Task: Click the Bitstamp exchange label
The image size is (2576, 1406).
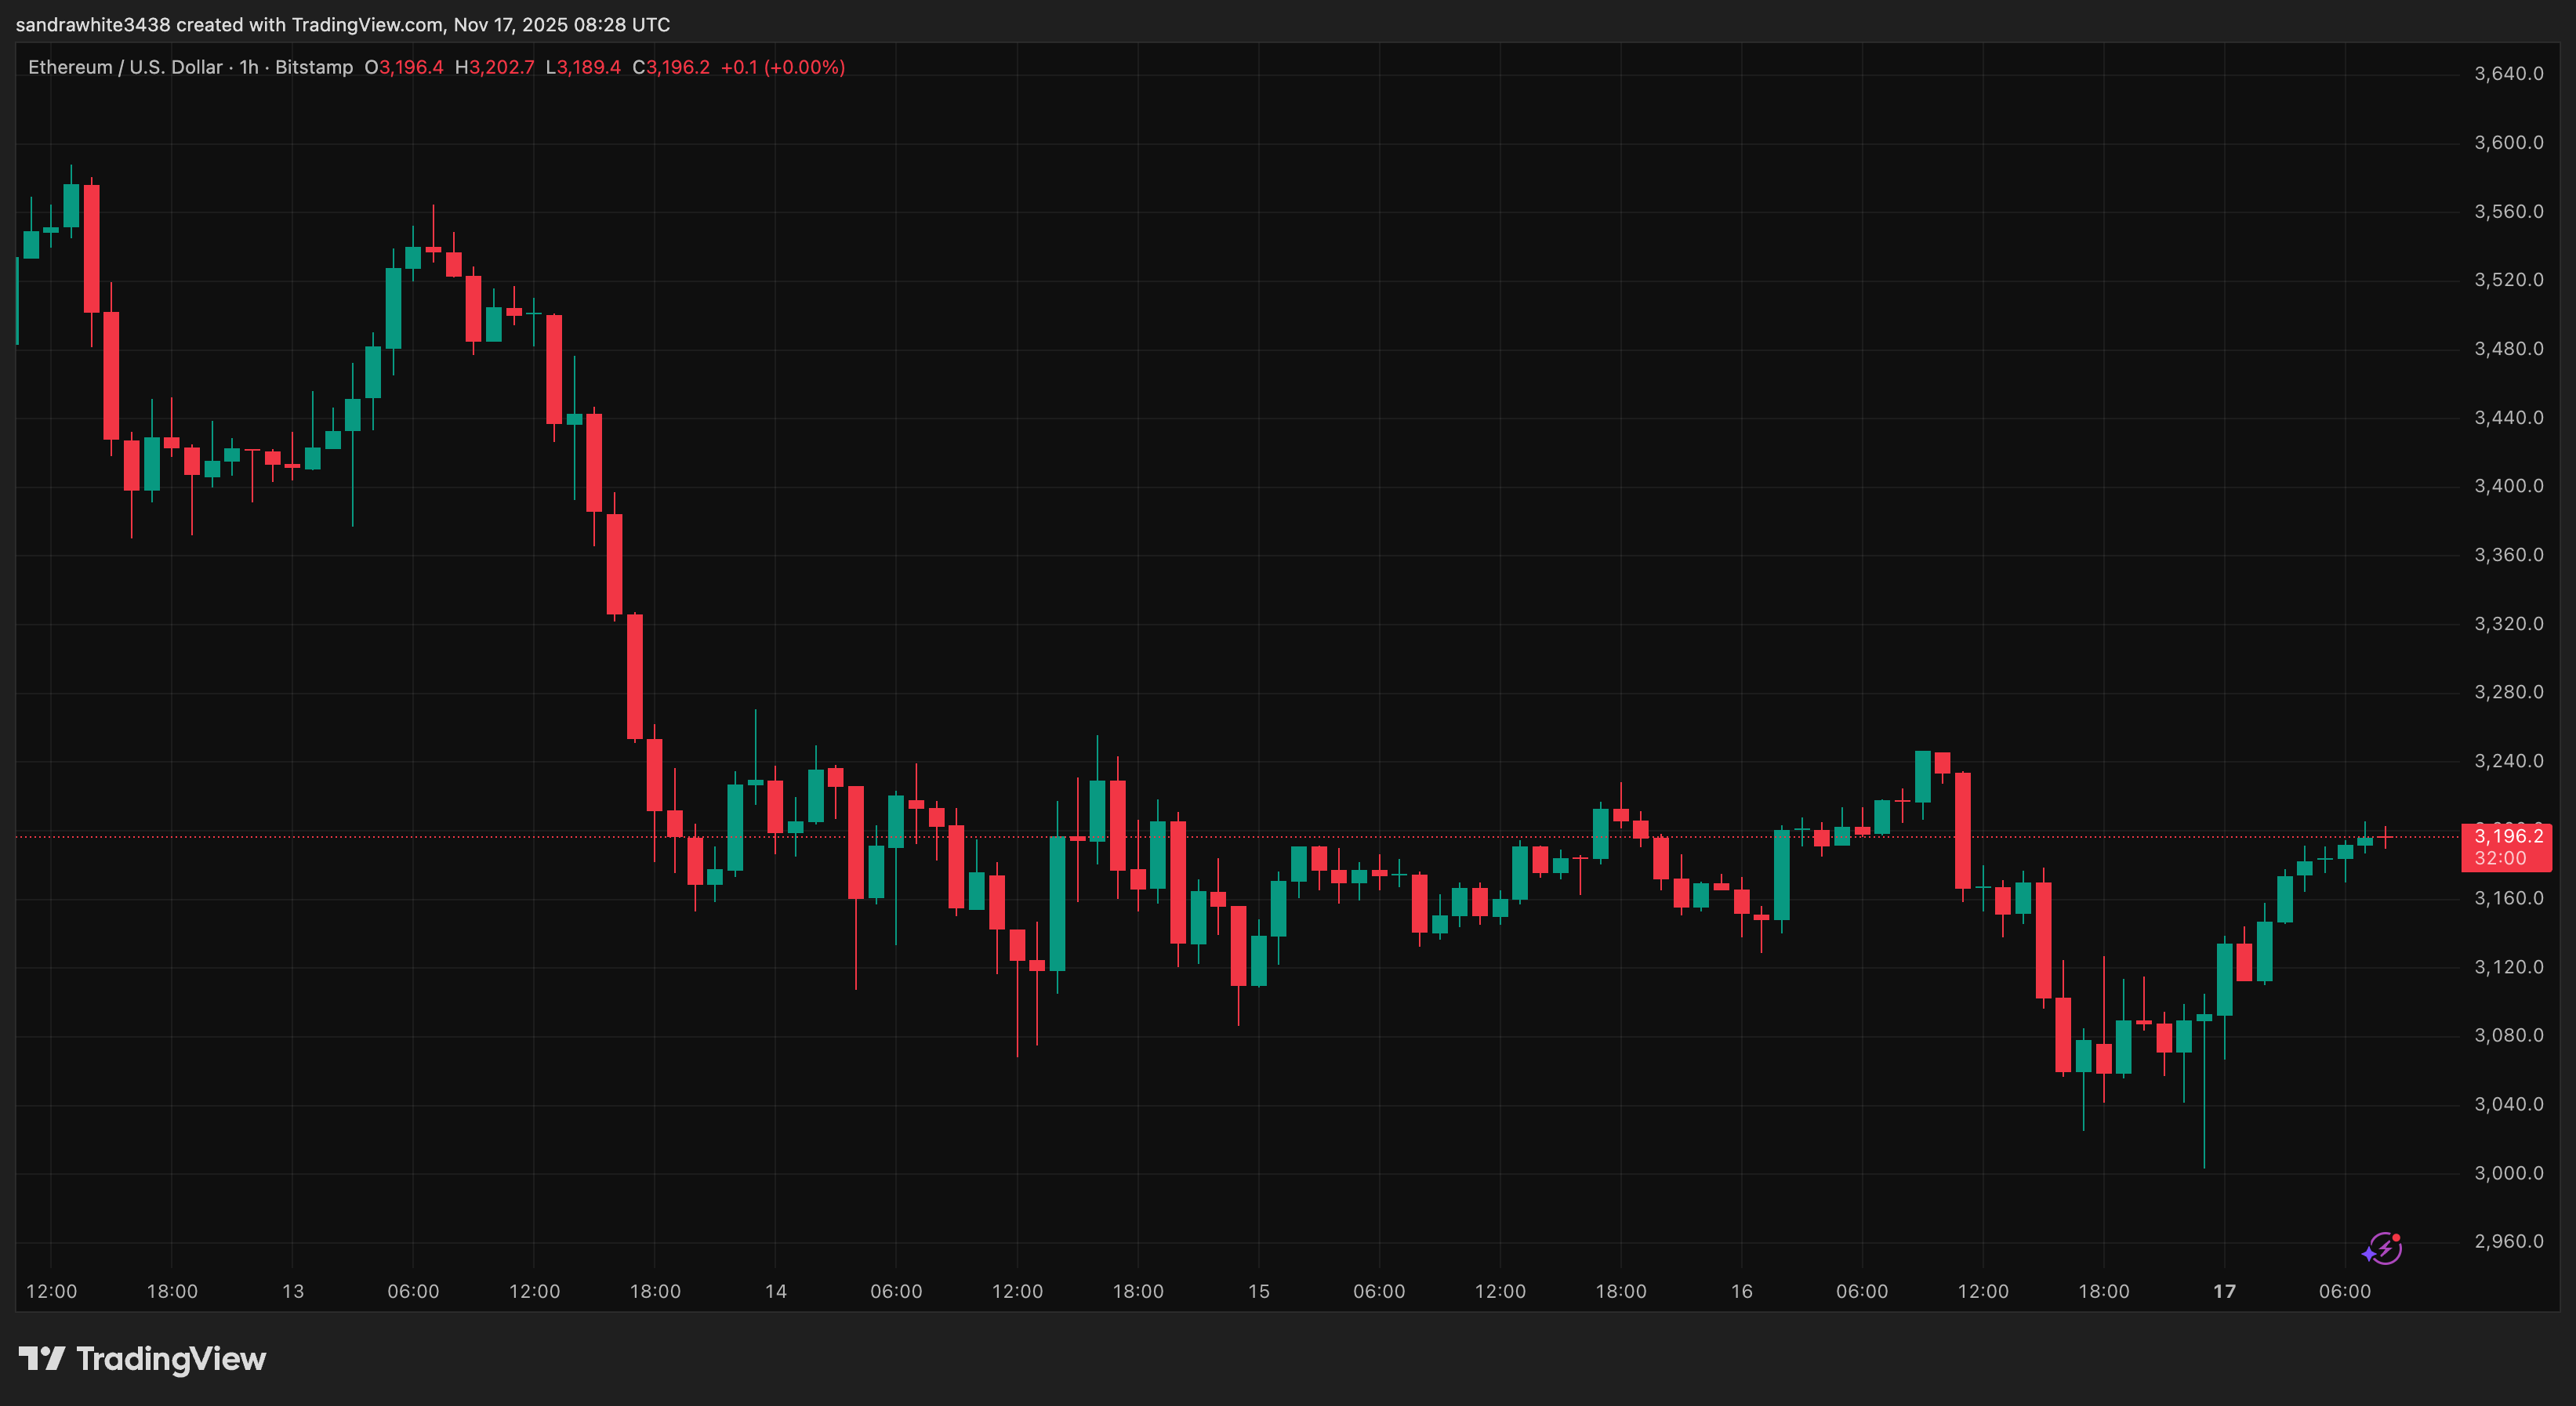Action: (x=315, y=67)
